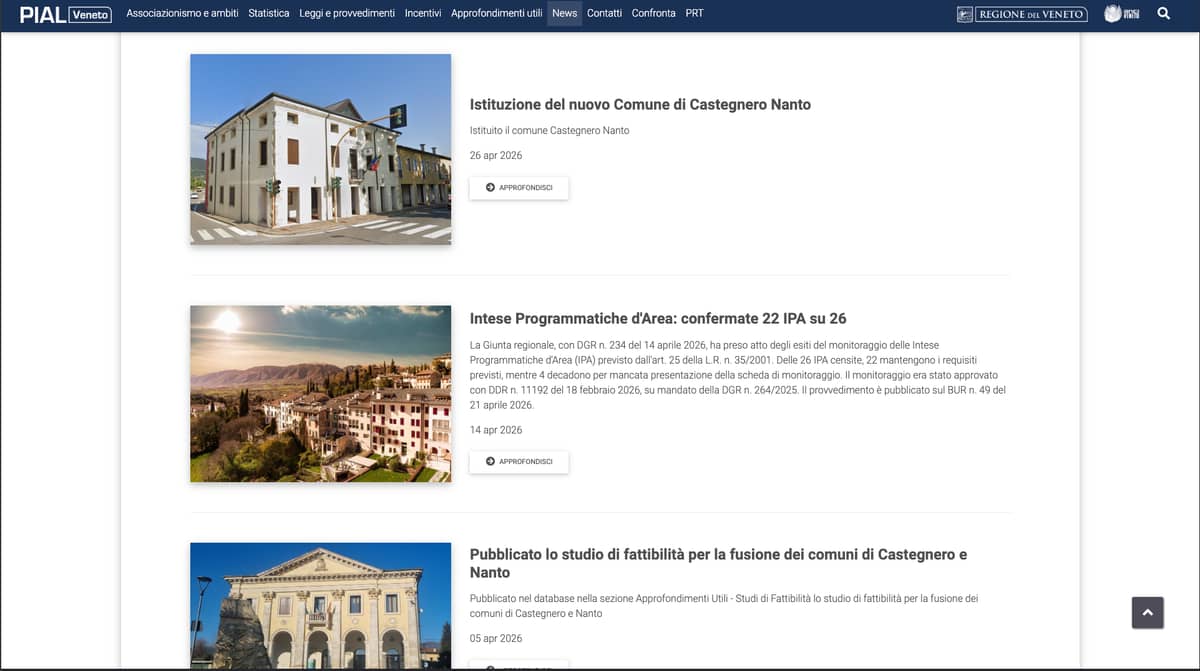Open the PRT menu item
The image size is (1200, 671).
[x=695, y=13]
